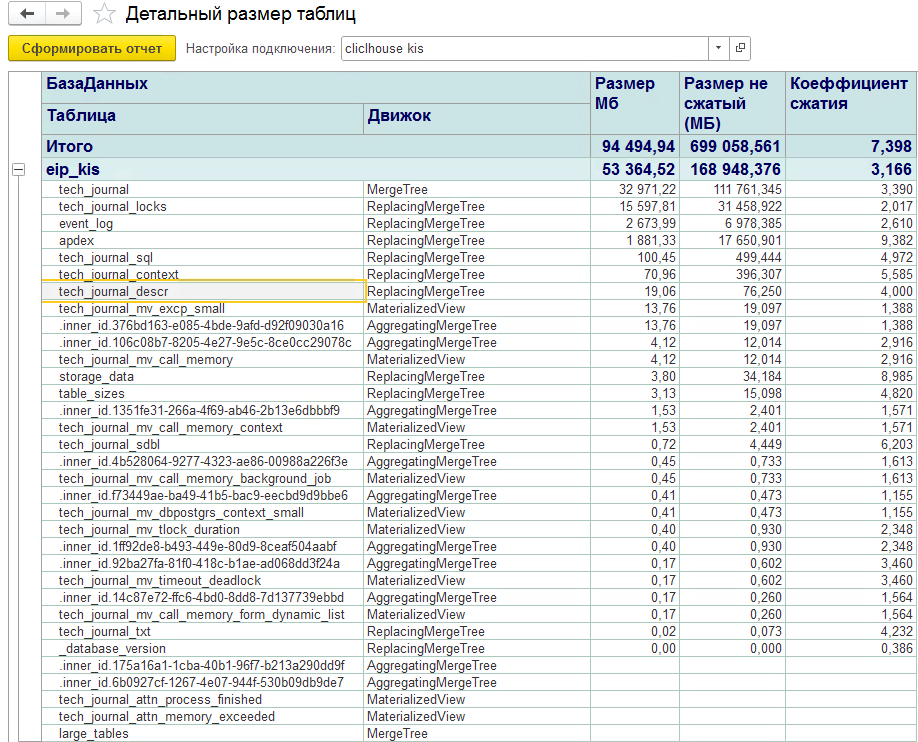Add report to favorites with star icon

click(x=102, y=14)
